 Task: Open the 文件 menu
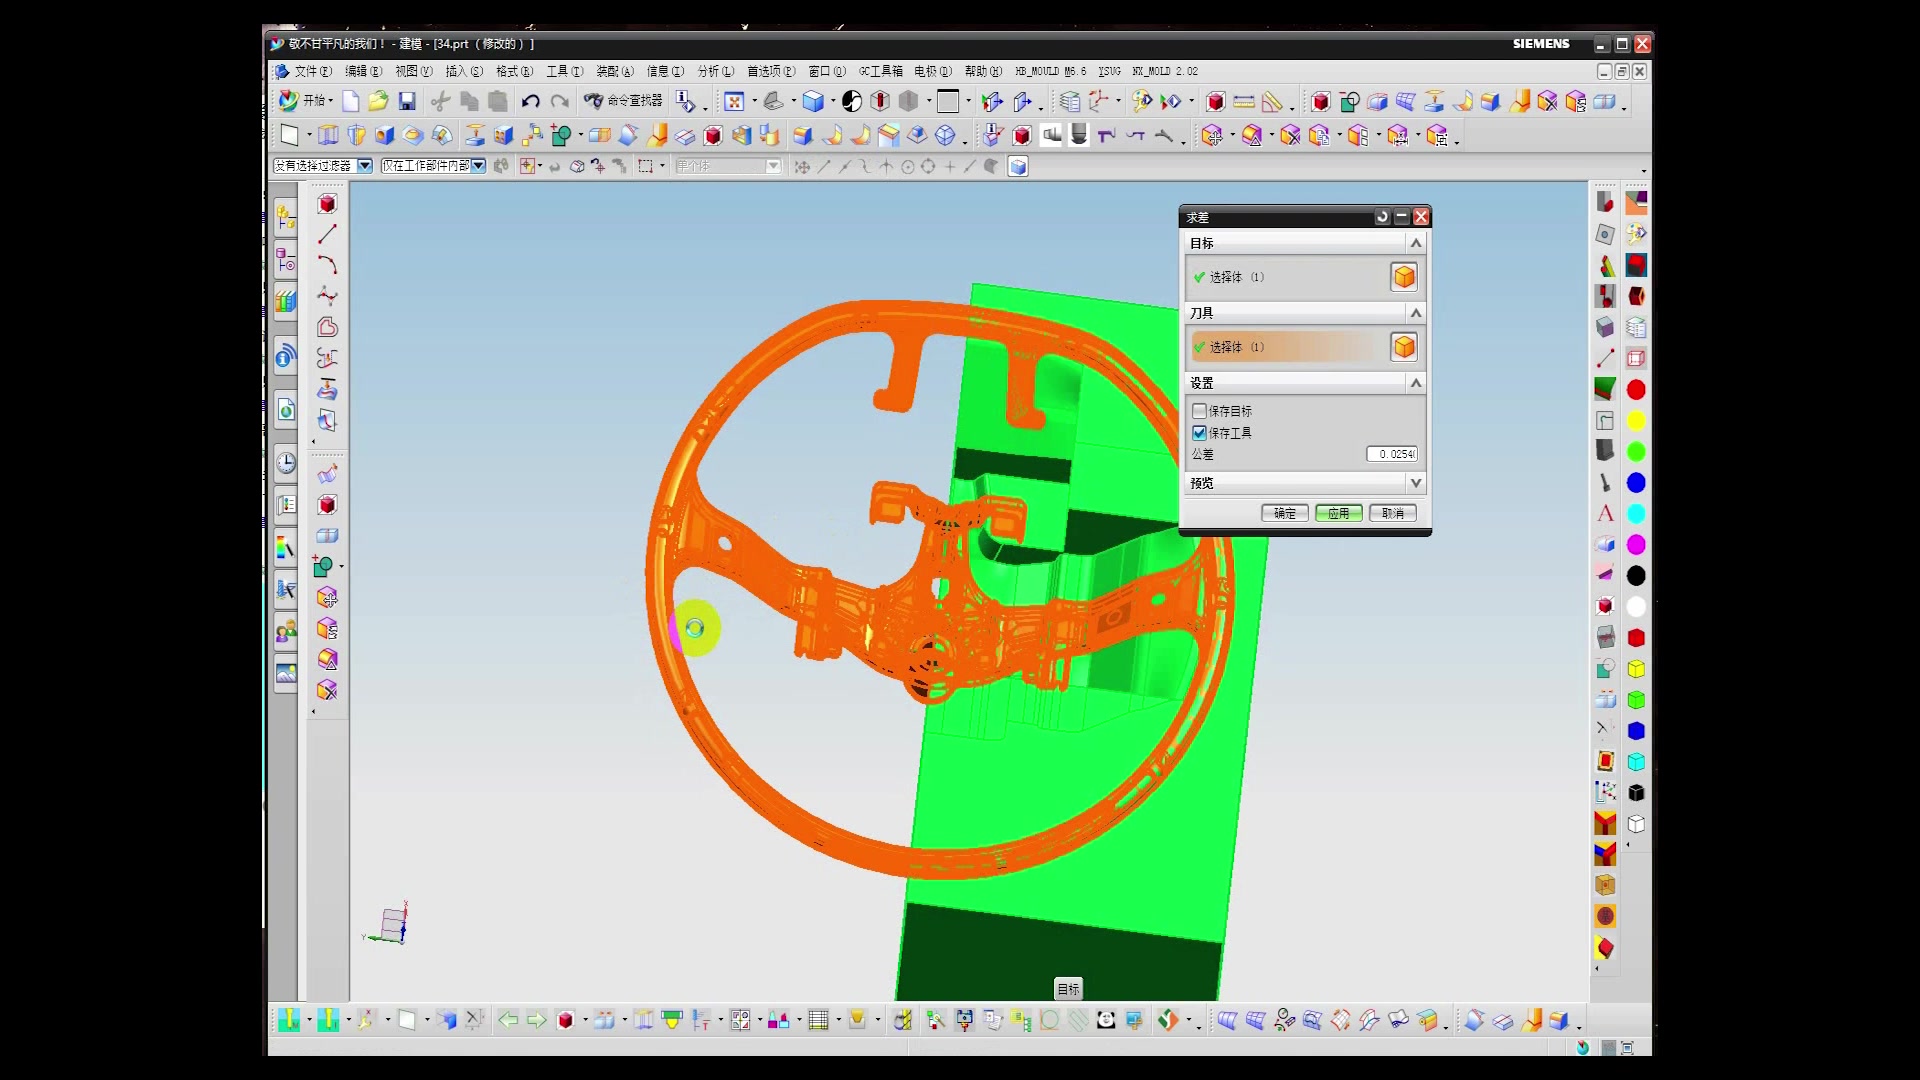(311, 71)
